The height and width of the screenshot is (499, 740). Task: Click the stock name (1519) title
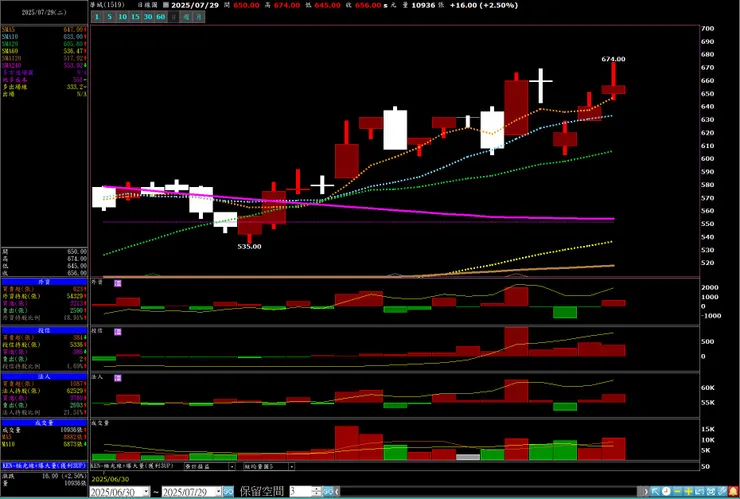[108, 5]
